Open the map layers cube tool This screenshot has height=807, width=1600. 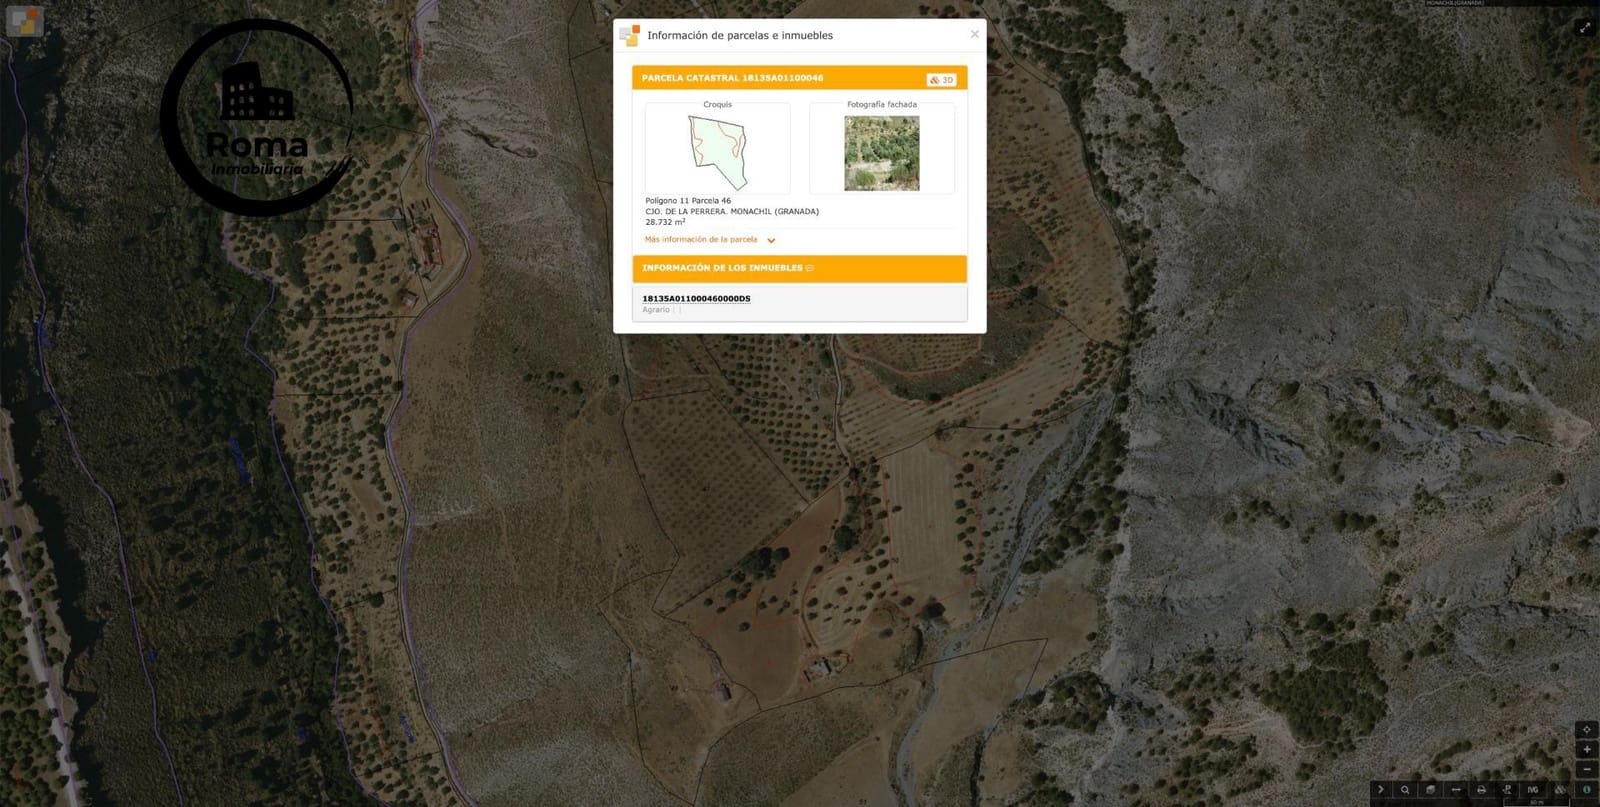click(x=1431, y=790)
